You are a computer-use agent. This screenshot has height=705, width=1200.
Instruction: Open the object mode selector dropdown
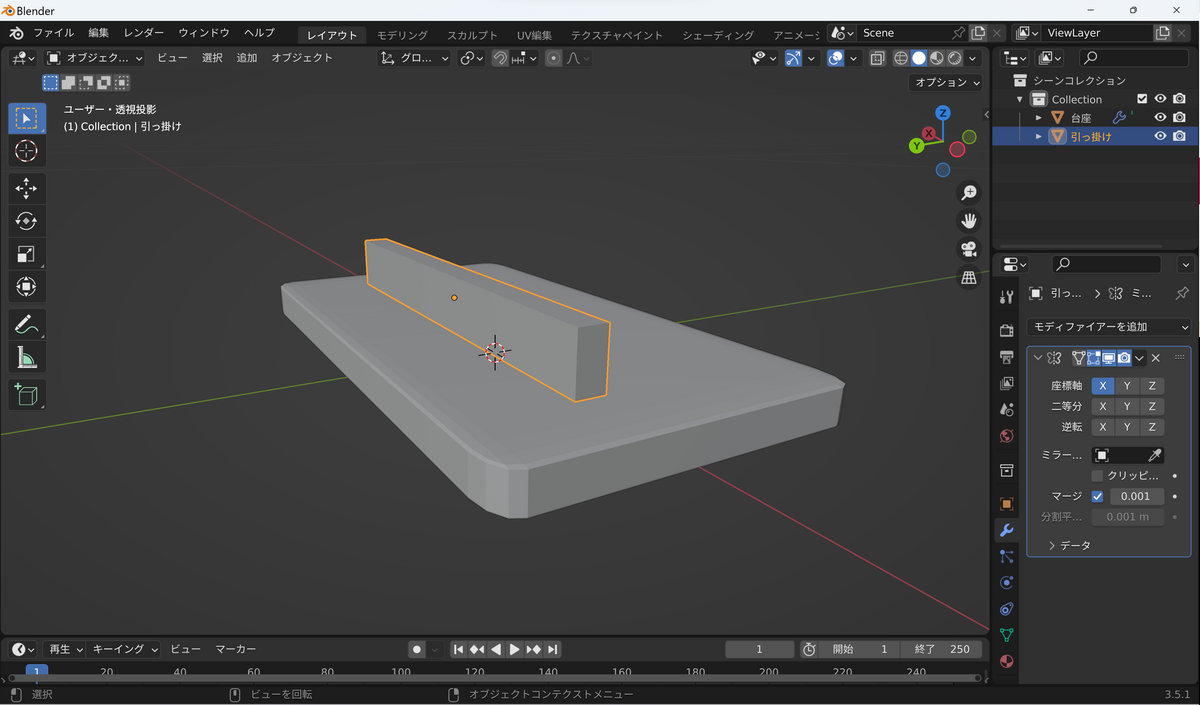pyautogui.click(x=95, y=58)
